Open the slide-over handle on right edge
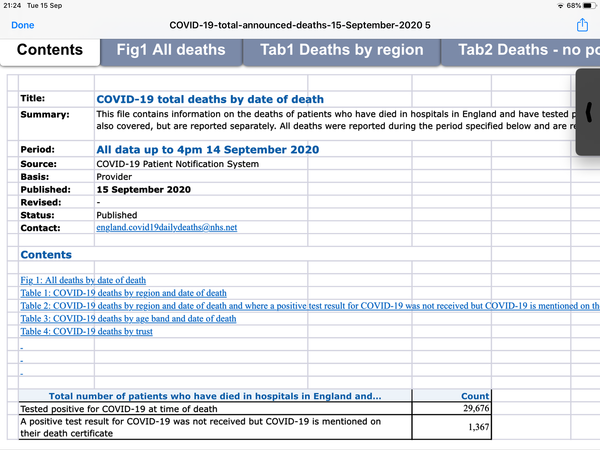600x450 pixels. coord(589,112)
